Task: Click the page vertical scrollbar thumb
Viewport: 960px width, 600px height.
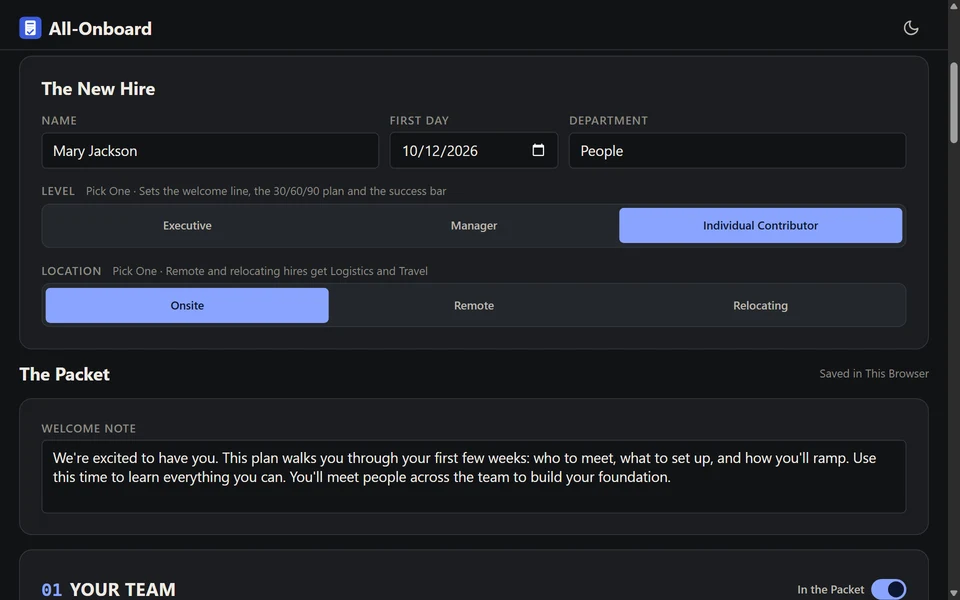Action: [x=953, y=103]
